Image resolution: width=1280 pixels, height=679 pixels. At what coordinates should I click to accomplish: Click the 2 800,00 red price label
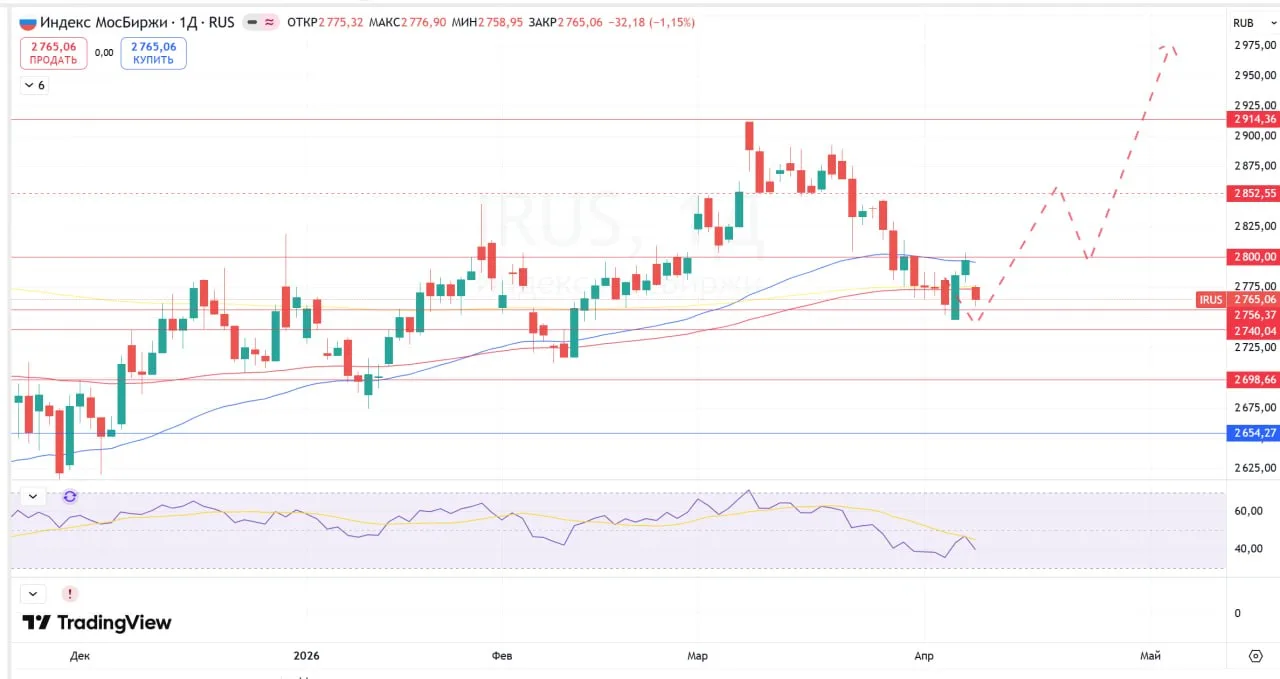1253,257
